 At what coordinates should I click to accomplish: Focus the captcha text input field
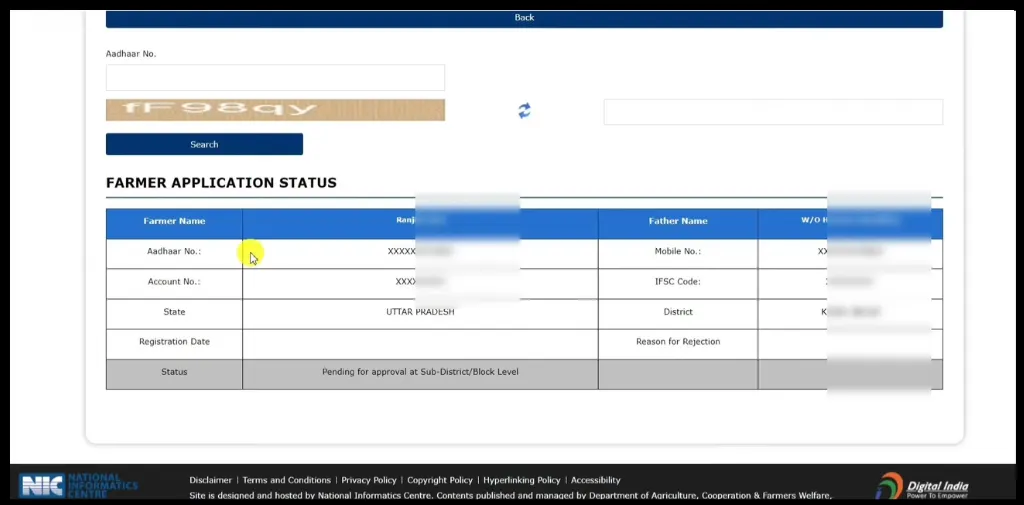[x=773, y=112]
